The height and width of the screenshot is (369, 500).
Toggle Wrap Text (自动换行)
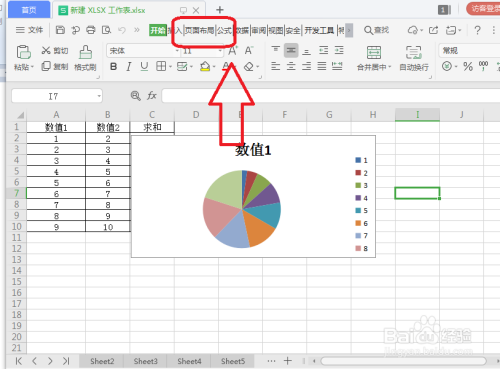pos(414,58)
